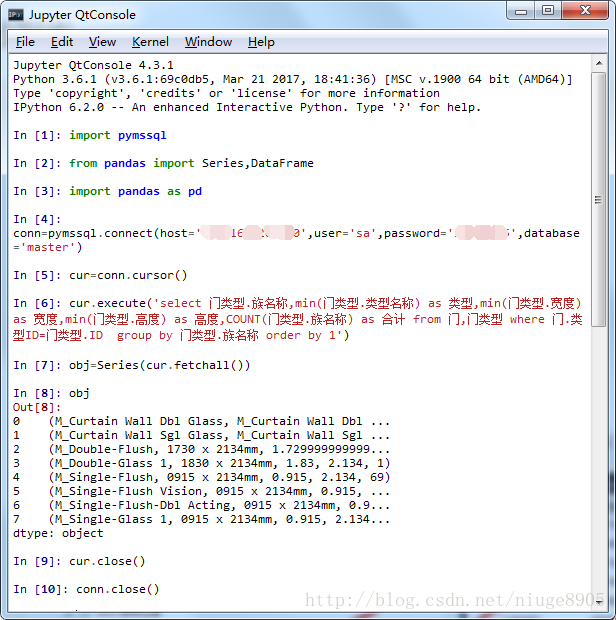Click the 'import pymssql' input line
Viewport: 616px width, 620px height.
[x=118, y=135]
